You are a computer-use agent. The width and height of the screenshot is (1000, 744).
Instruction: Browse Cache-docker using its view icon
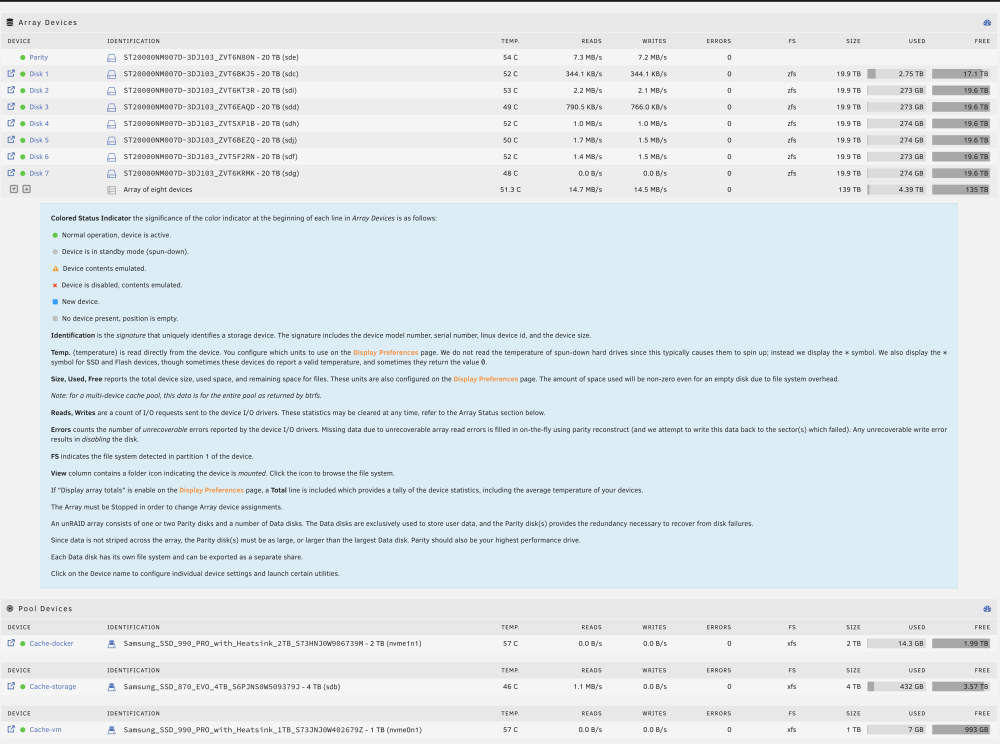(11, 643)
